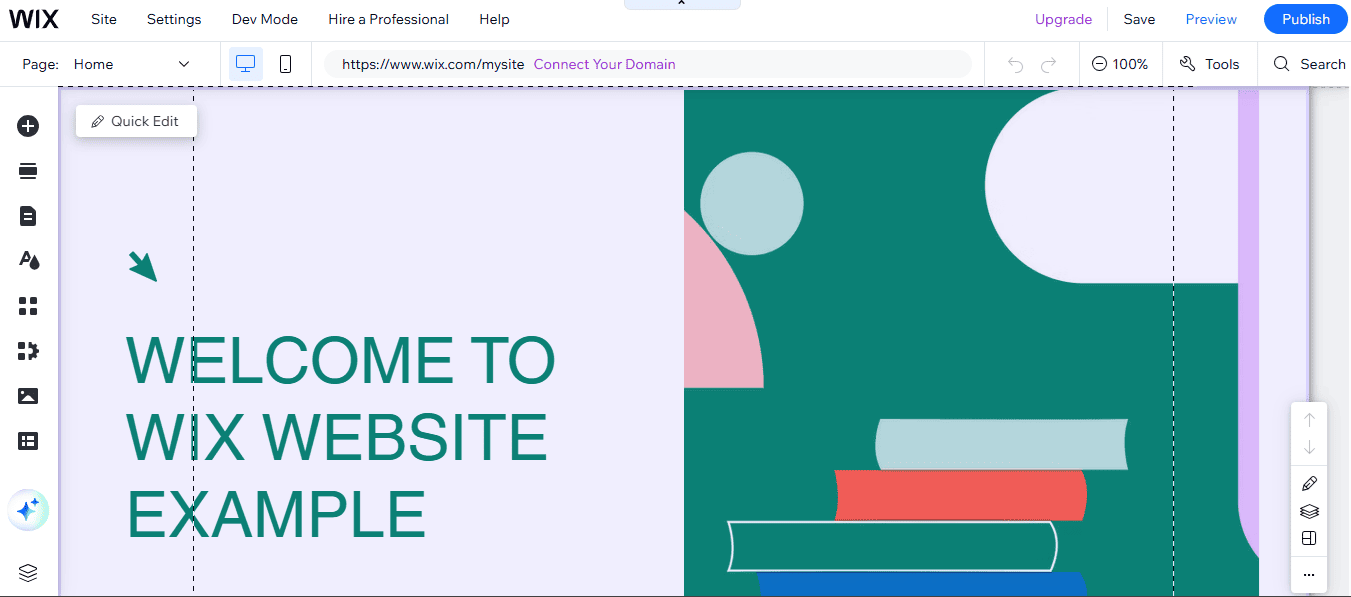The height and width of the screenshot is (597, 1351).
Task: Click Connect Your Domain link
Action: coord(604,64)
